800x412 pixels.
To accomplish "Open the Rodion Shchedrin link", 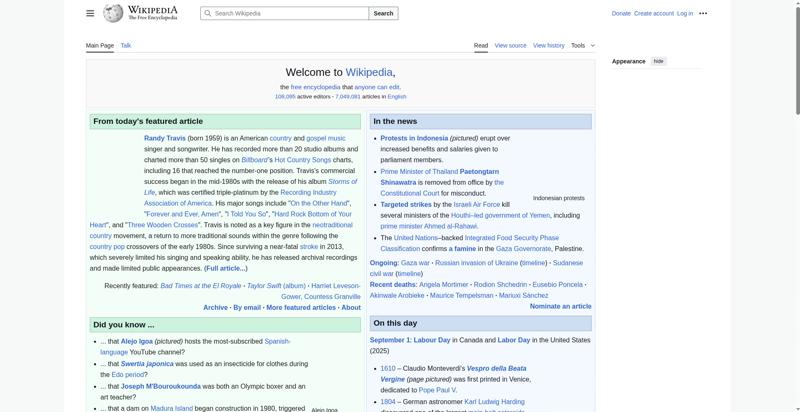I will pos(500,285).
